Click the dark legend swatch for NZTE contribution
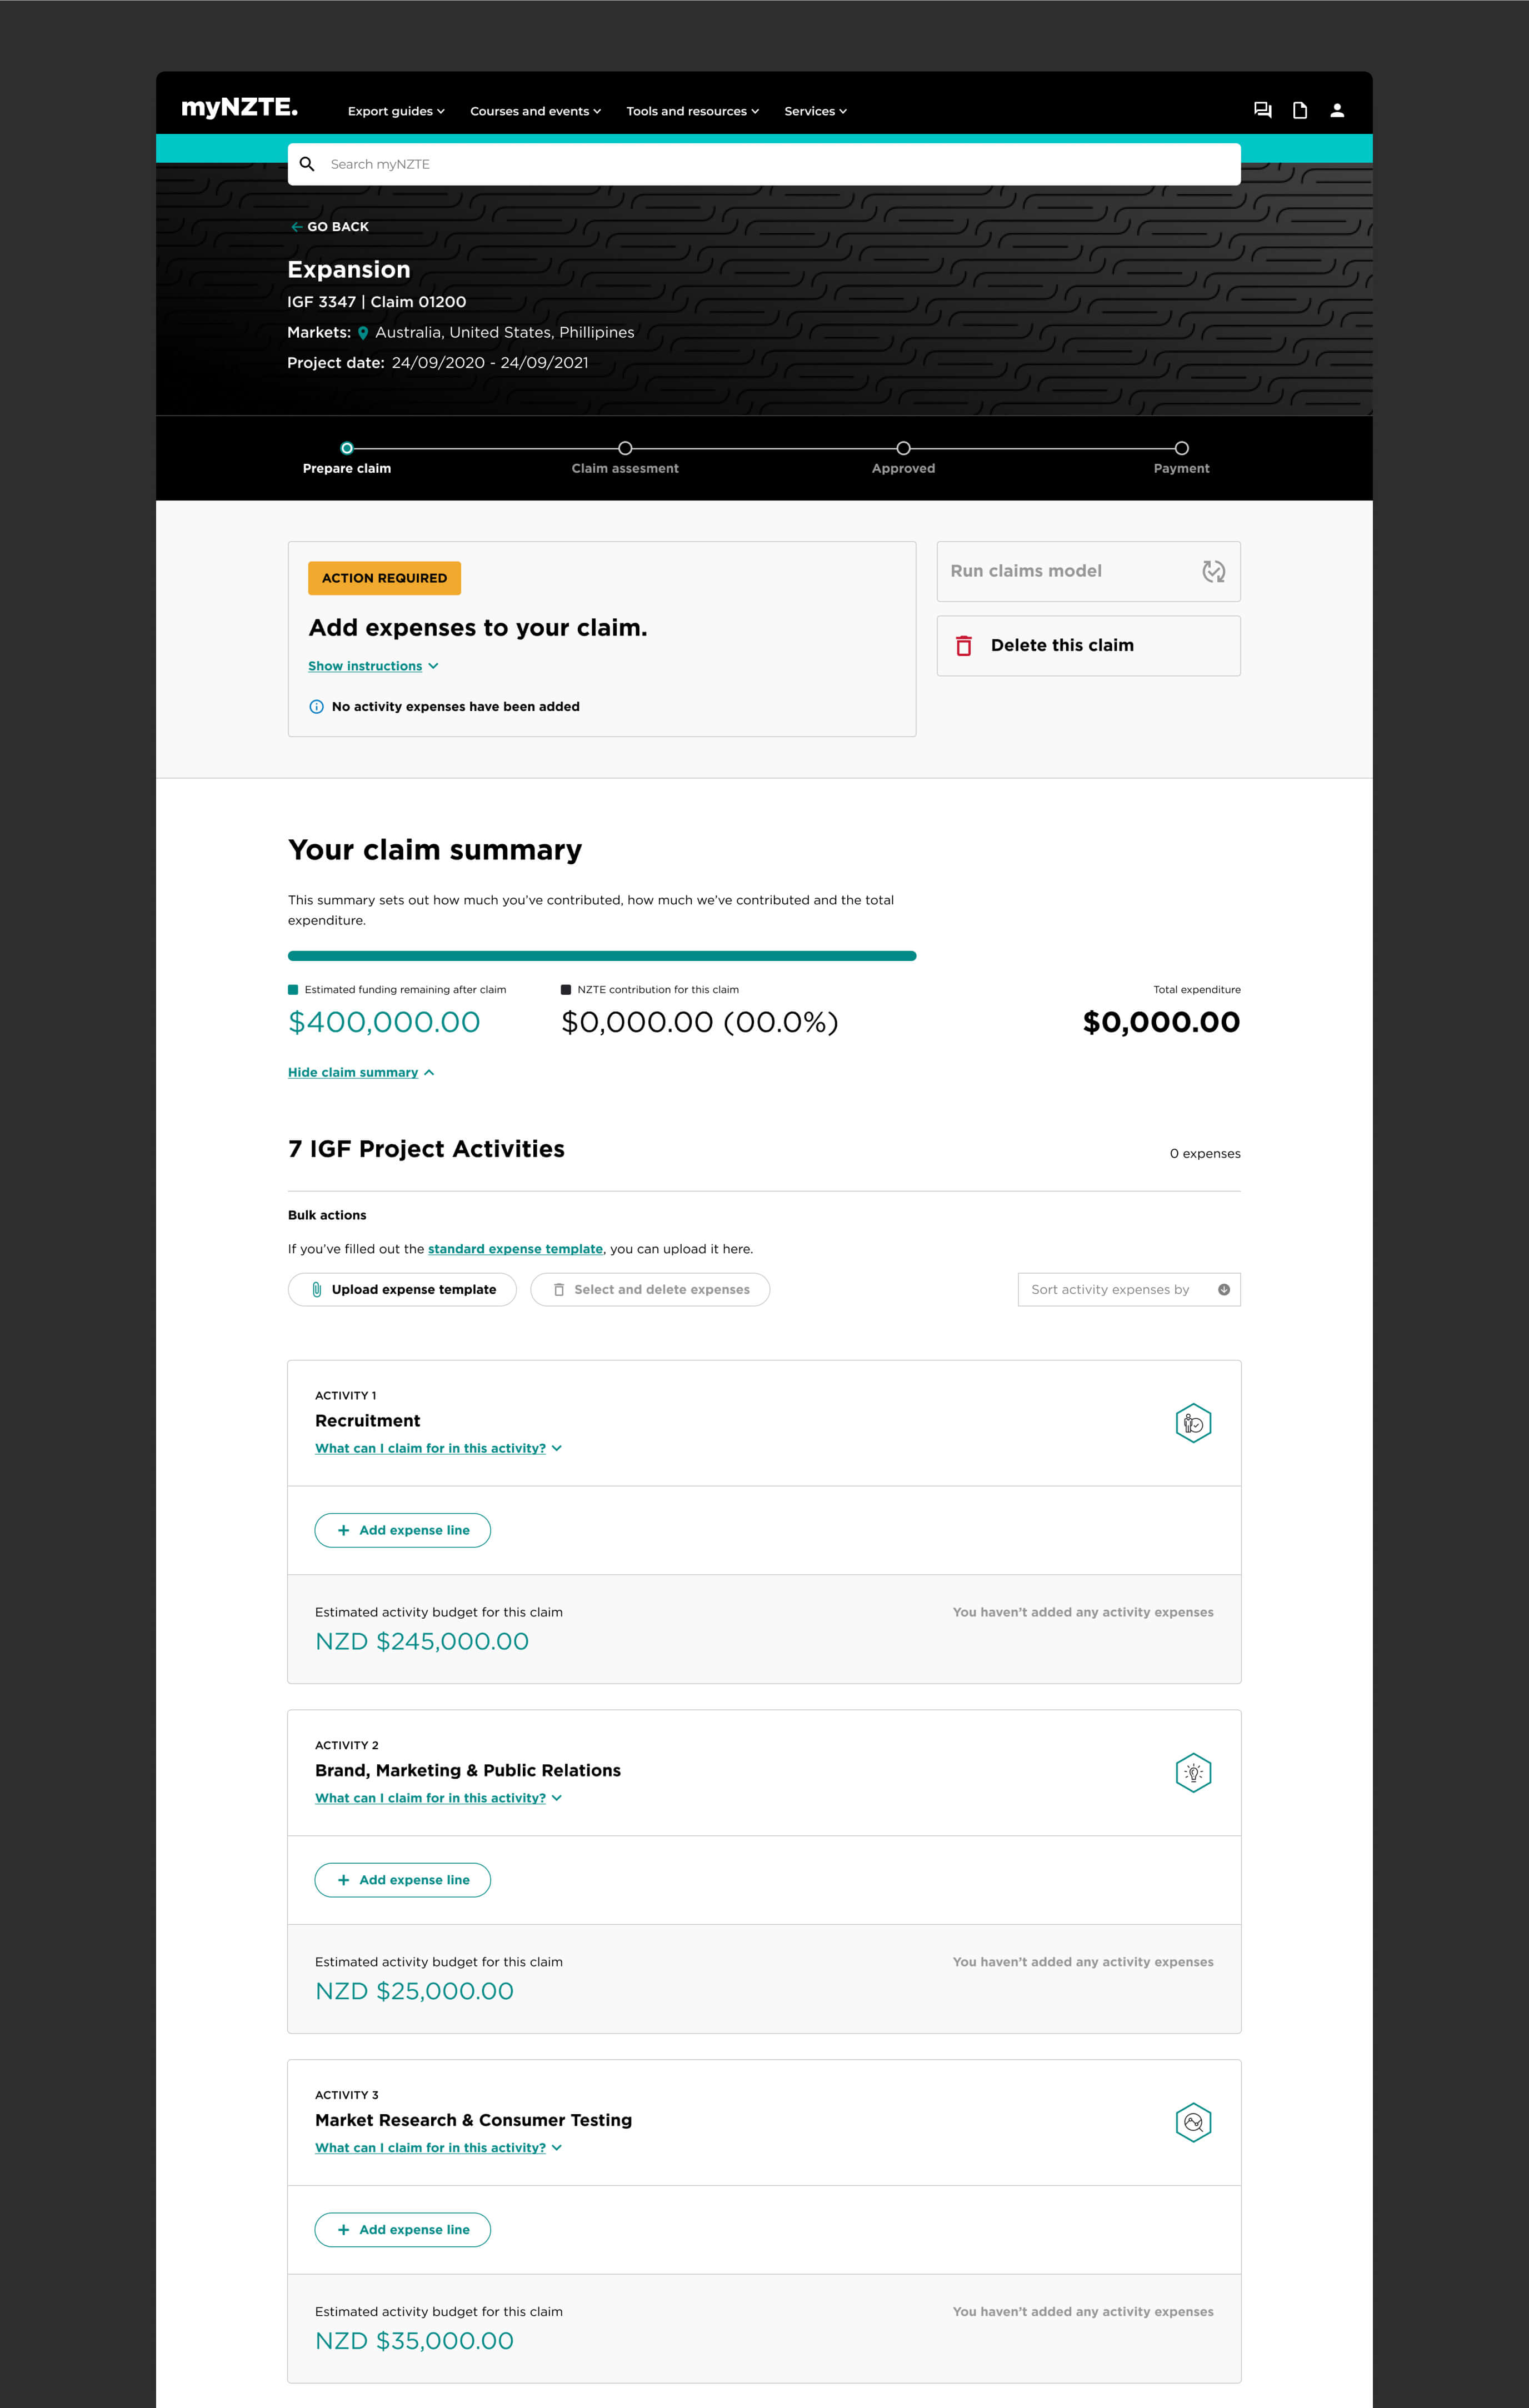 tap(566, 990)
